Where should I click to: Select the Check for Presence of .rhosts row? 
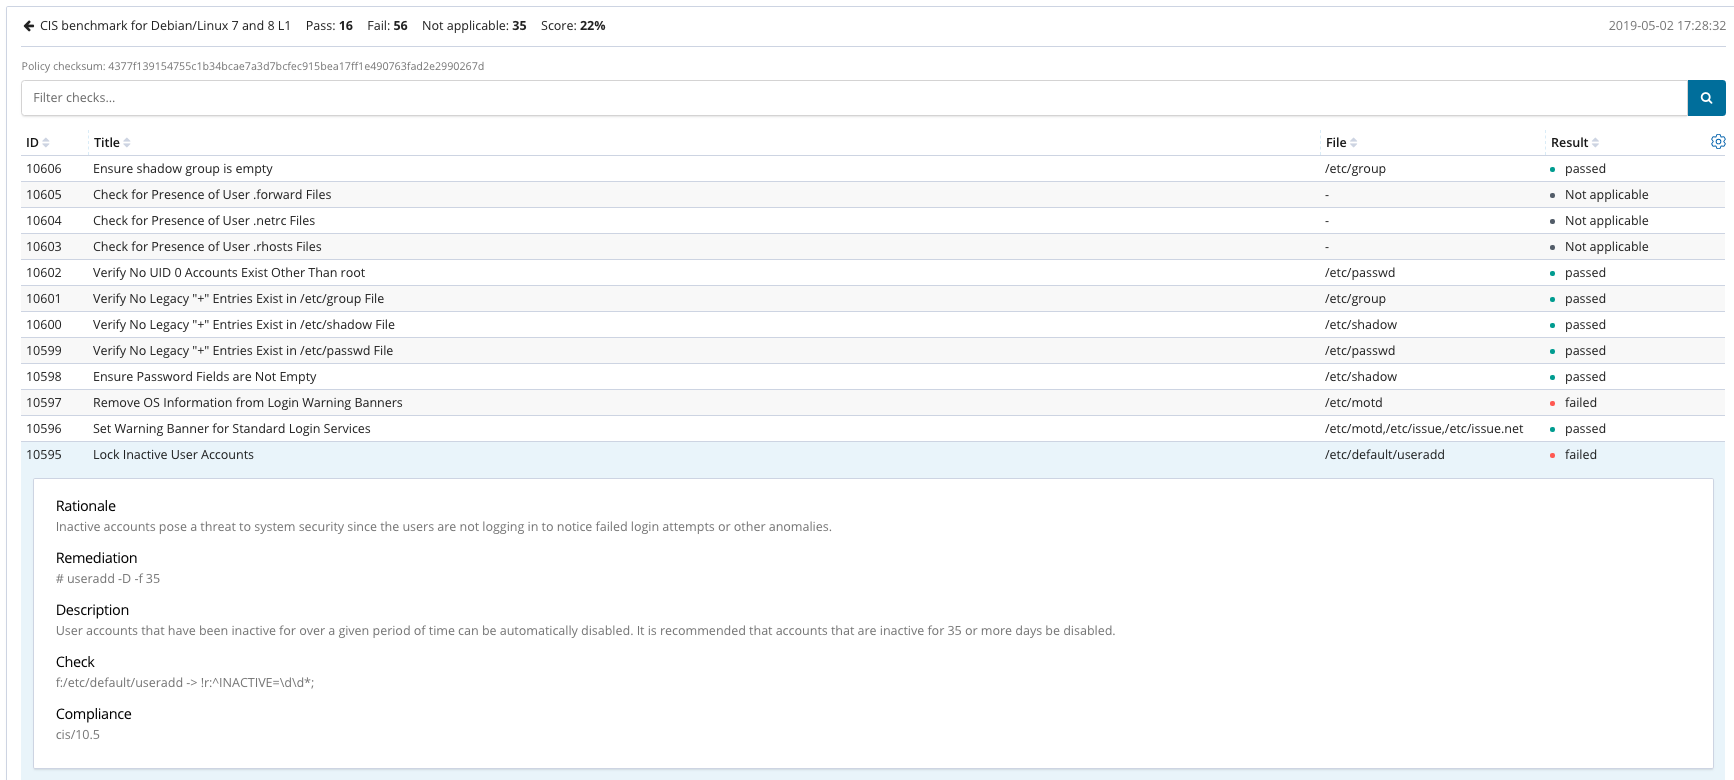tap(207, 247)
